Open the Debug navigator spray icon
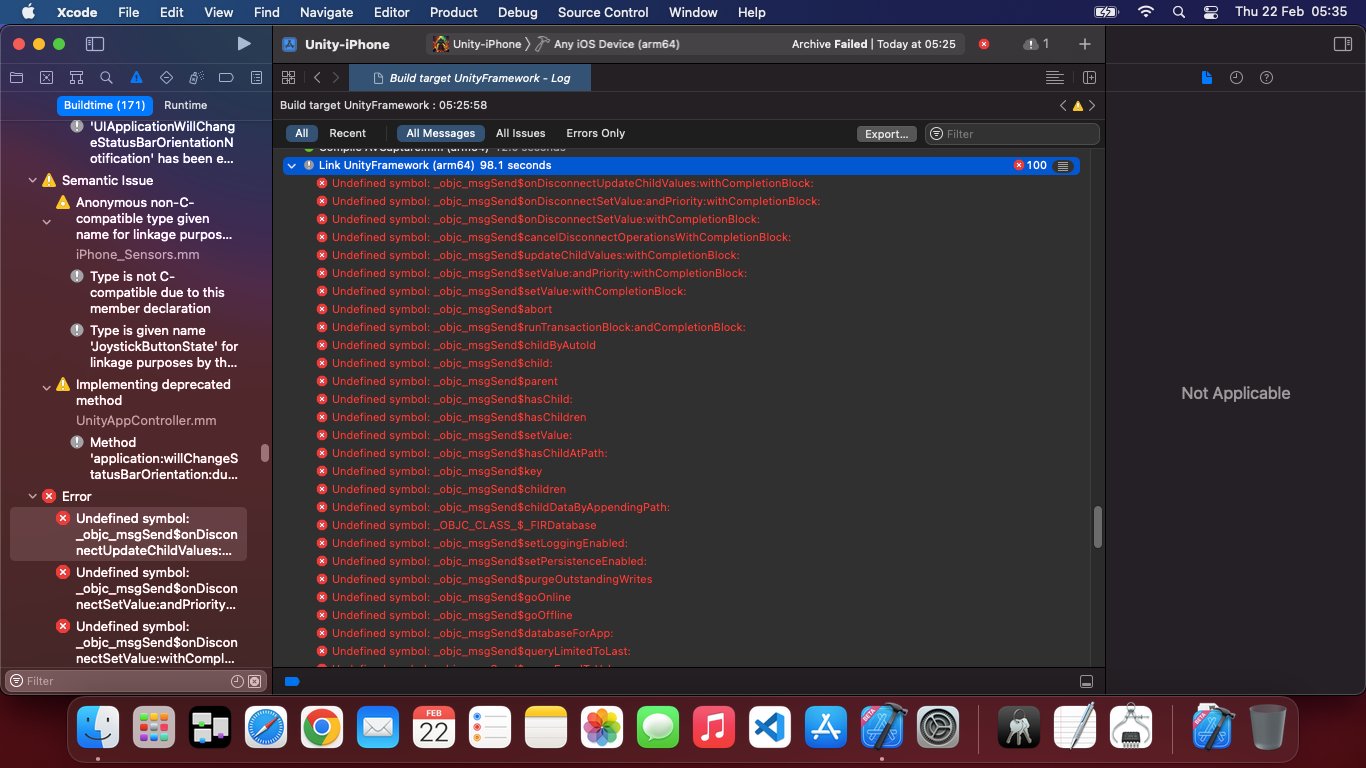The width and height of the screenshot is (1366, 768). tap(196, 77)
